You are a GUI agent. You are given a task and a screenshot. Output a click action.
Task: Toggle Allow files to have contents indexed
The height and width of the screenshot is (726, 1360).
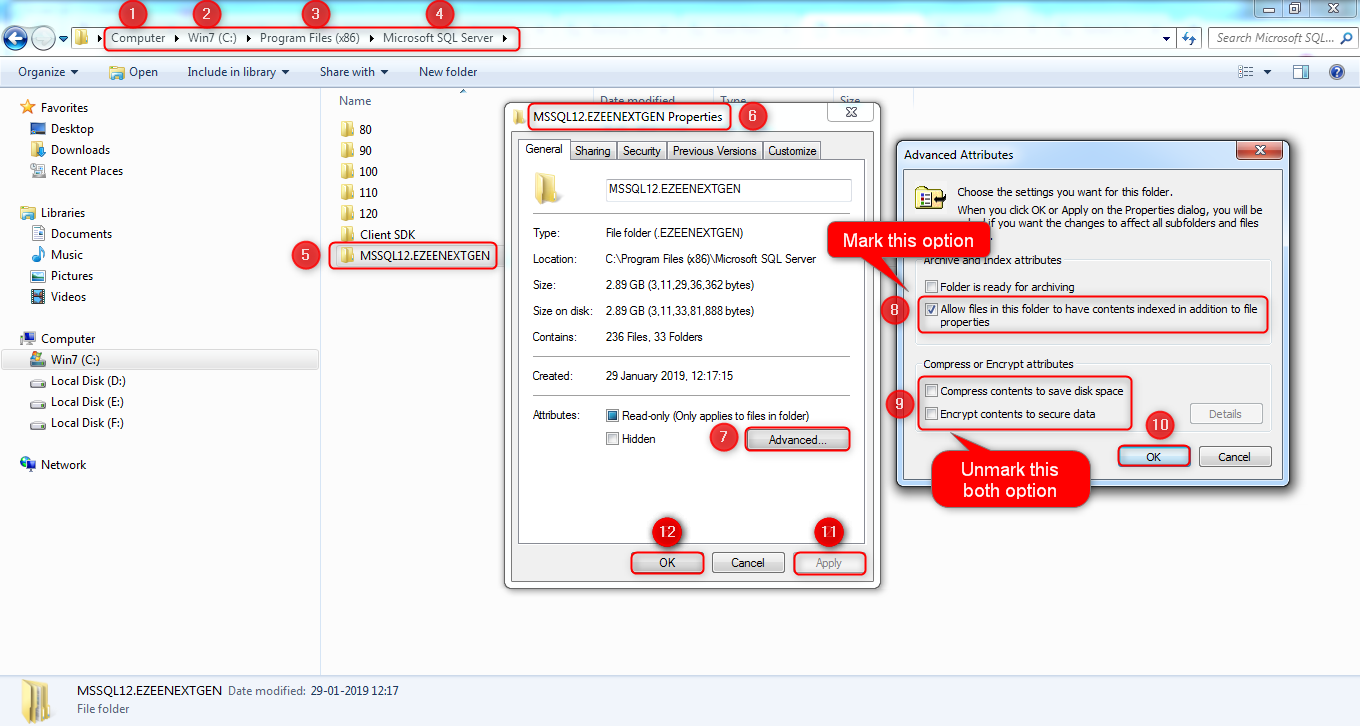(x=932, y=310)
